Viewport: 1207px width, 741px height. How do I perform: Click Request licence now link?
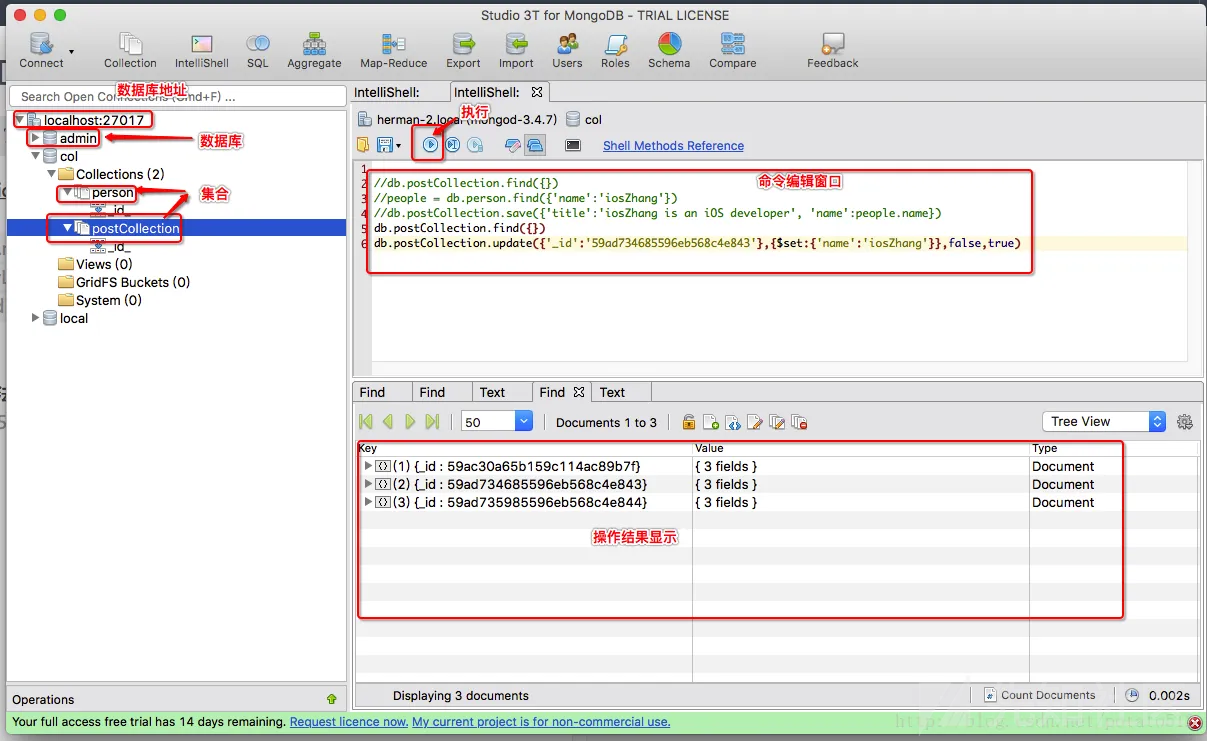pos(348,721)
